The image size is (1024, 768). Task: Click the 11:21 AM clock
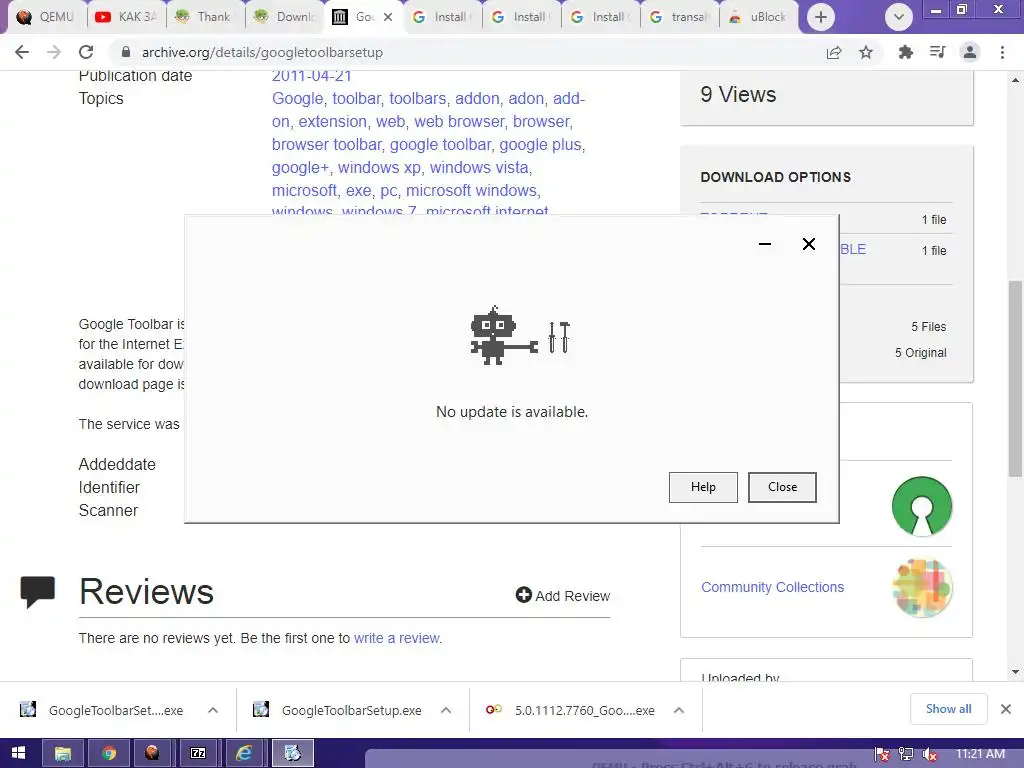(x=980, y=754)
